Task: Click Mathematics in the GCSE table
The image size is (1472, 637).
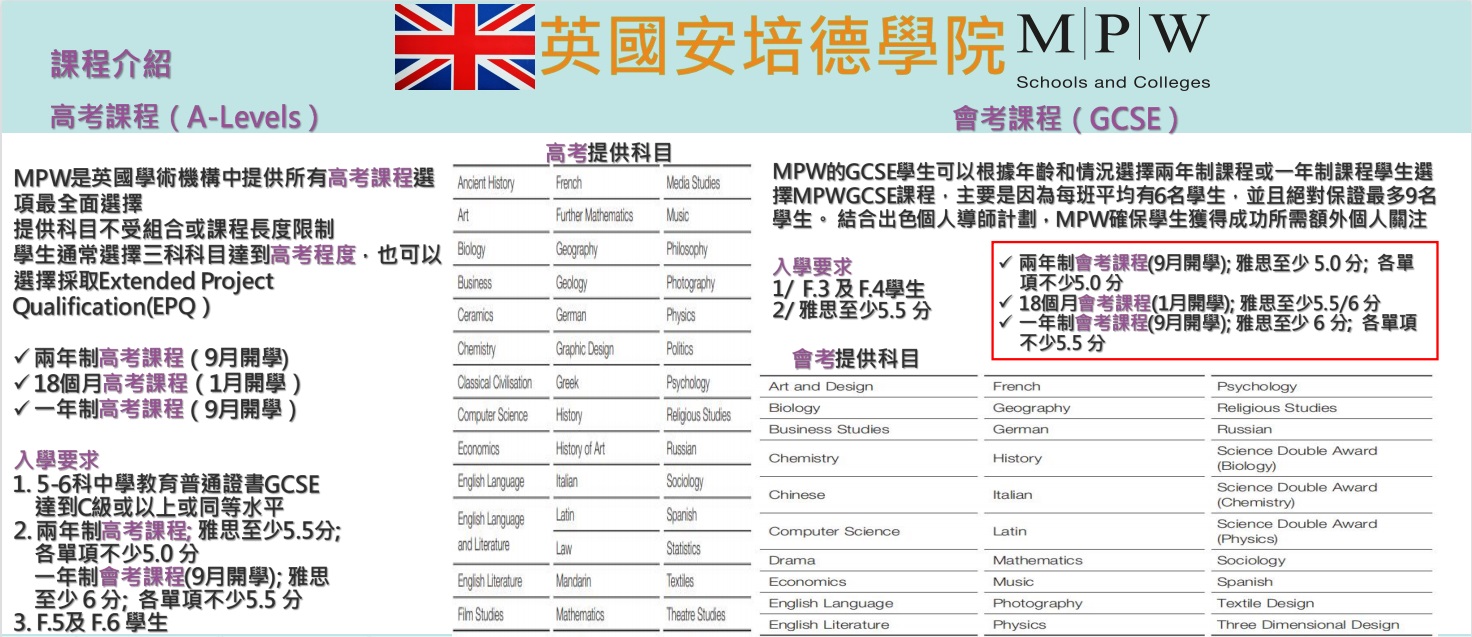Action: click(x=1038, y=560)
